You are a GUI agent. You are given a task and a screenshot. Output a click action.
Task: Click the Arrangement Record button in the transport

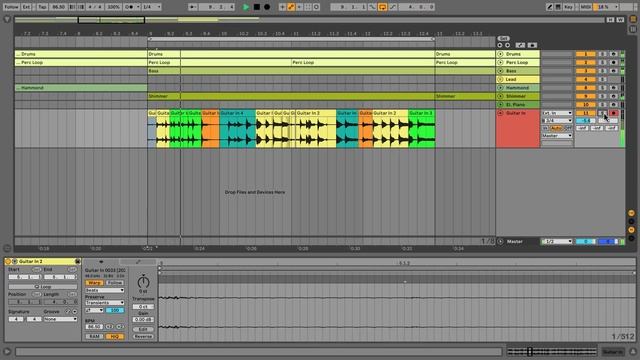tap(267, 7)
